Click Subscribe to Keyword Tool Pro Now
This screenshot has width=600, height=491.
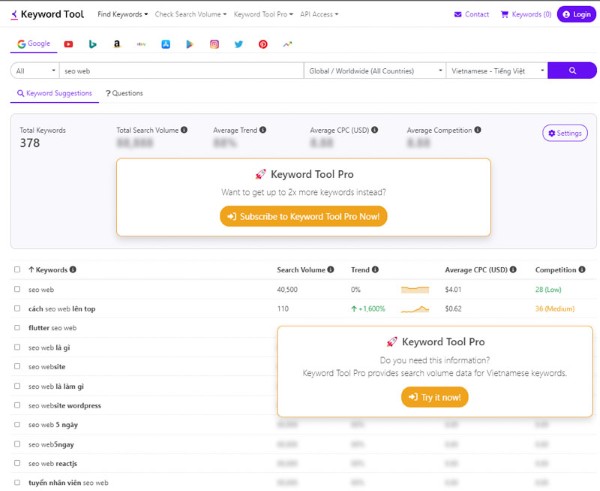pyautogui.click(x=303, y=217)
